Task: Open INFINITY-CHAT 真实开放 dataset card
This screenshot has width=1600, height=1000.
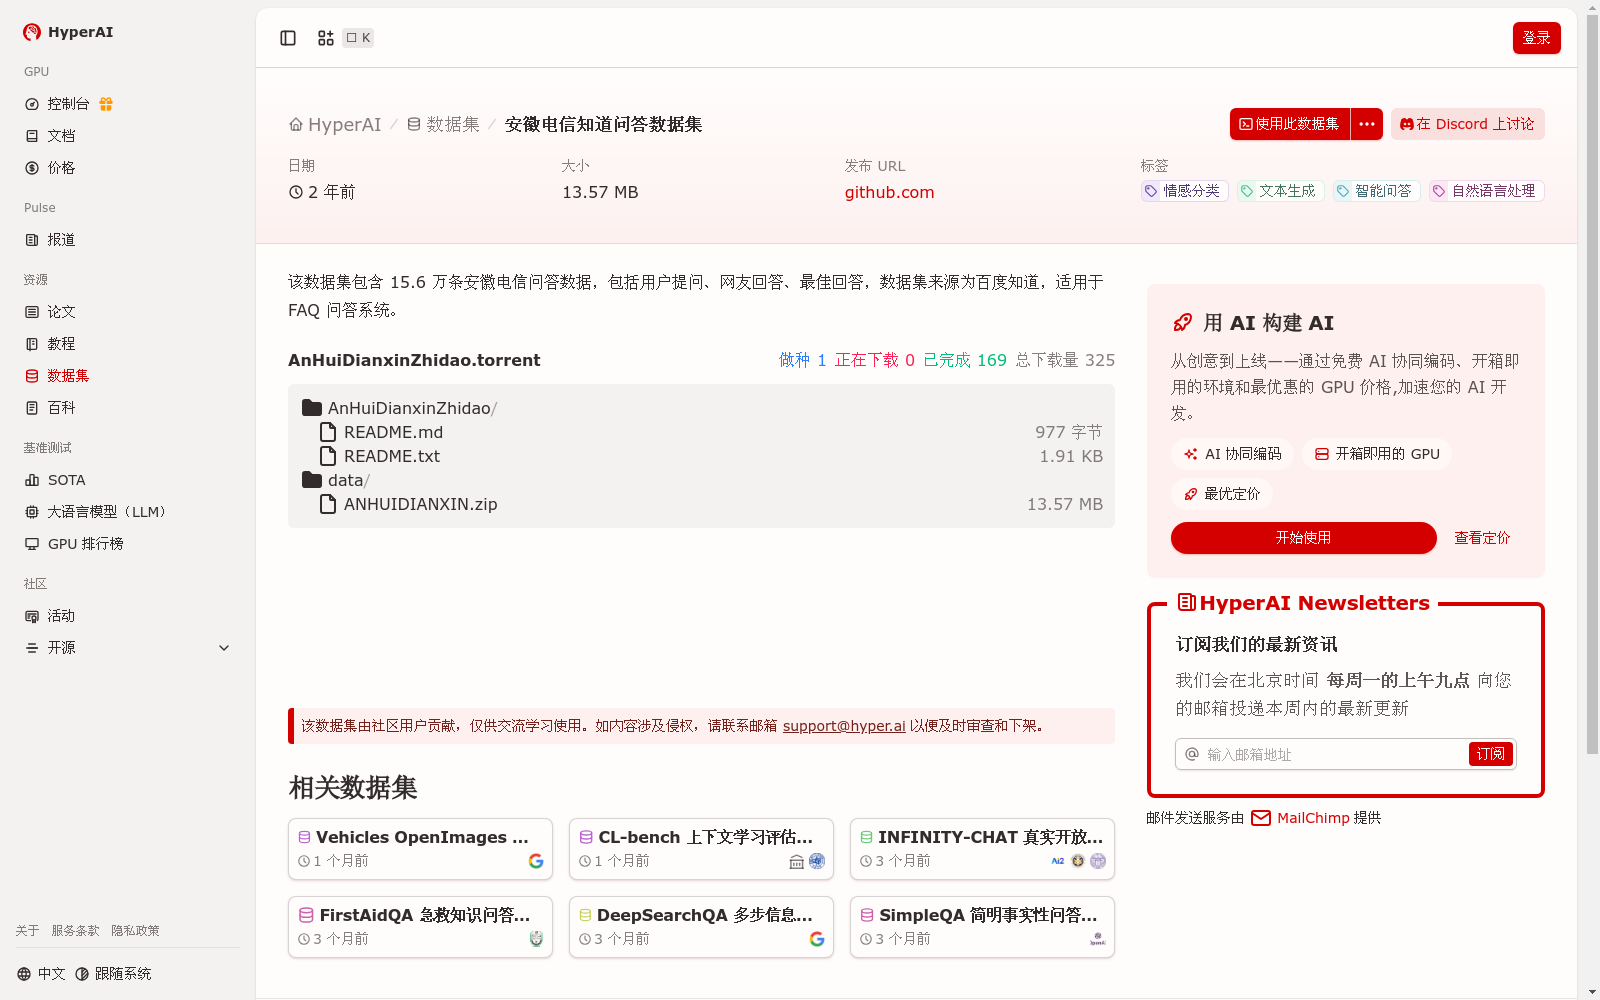Action: pos(982,849)
